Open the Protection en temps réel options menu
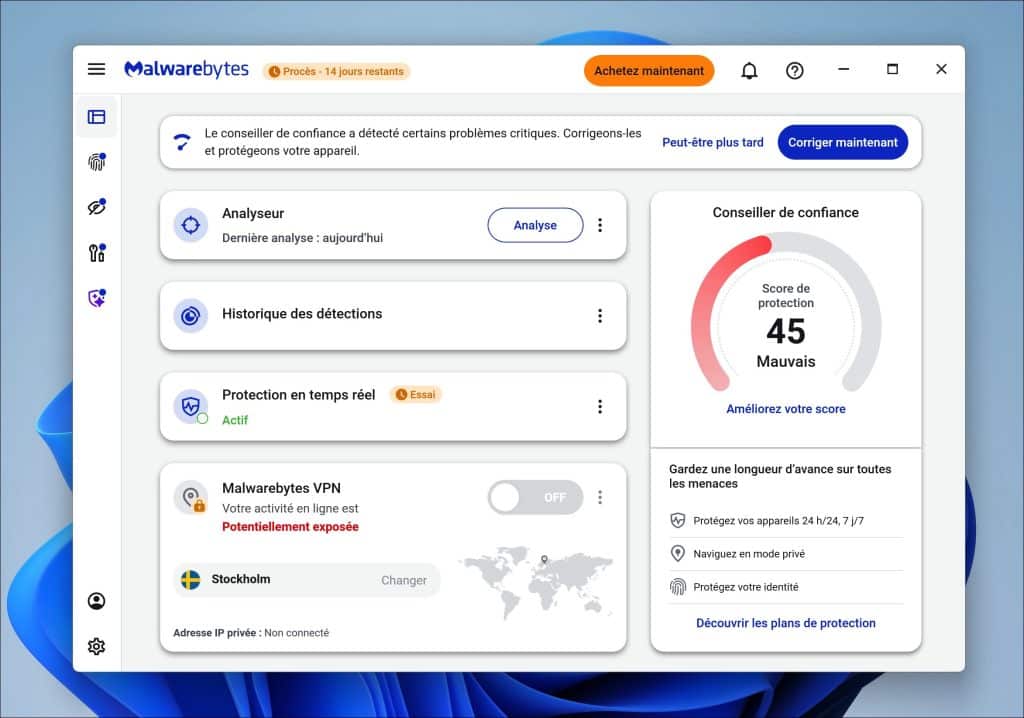1024x718 pixels. click(x=600, y=406)
